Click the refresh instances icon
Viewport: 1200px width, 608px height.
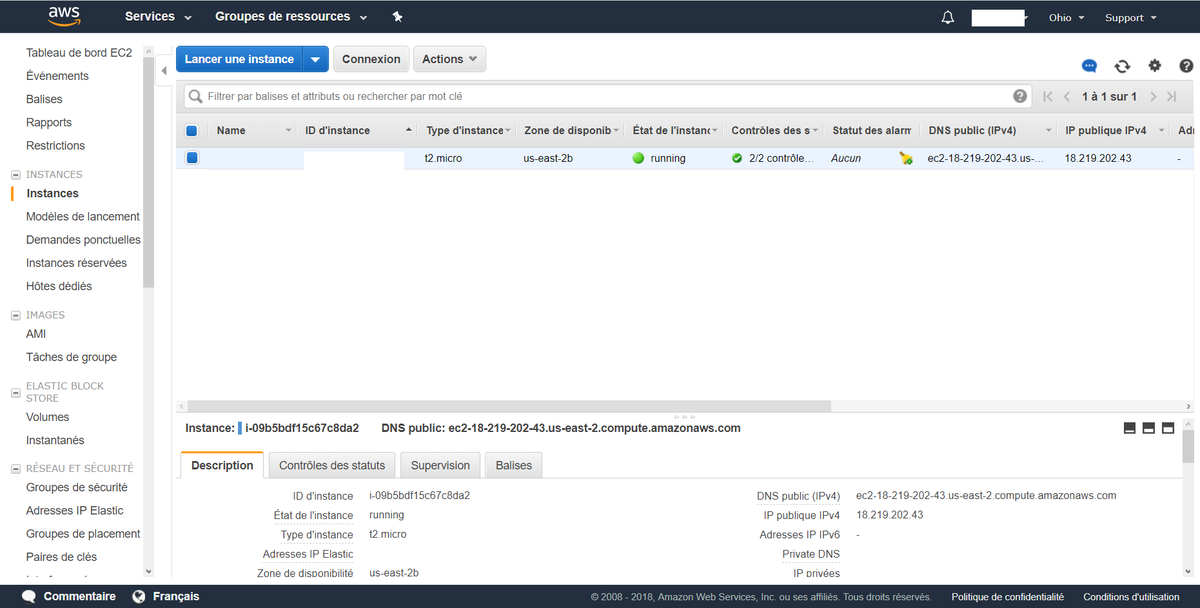pos(1122,66)
